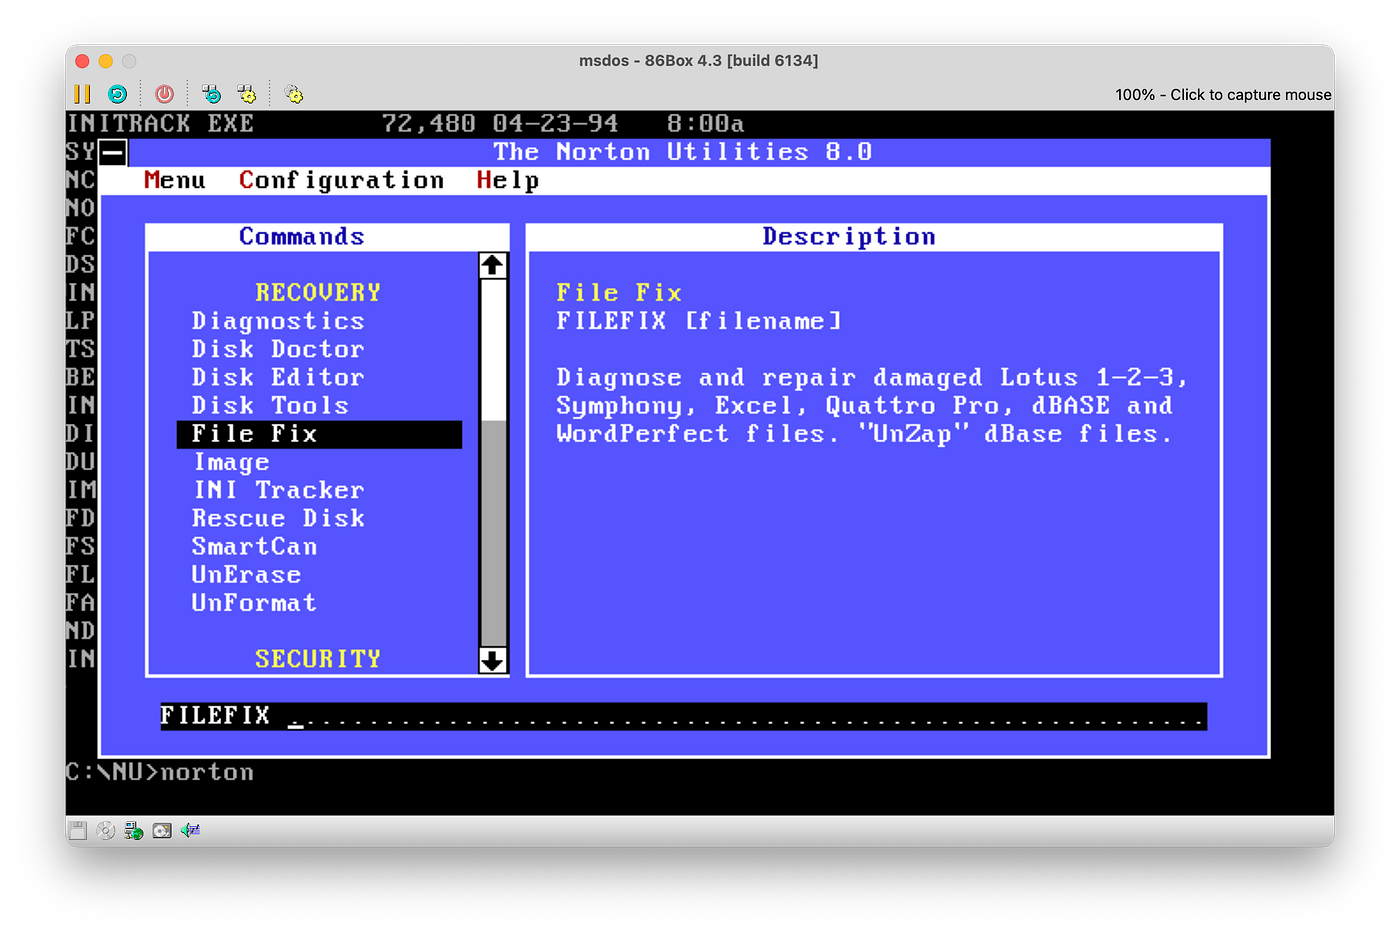Viewport: 1400px width, 934px height.
Task: Select UnErase command
Action: tap(246, 575)
